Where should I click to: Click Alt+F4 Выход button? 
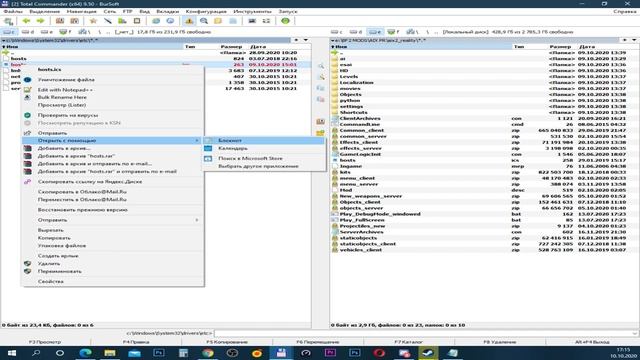click(x=592, y=342)
